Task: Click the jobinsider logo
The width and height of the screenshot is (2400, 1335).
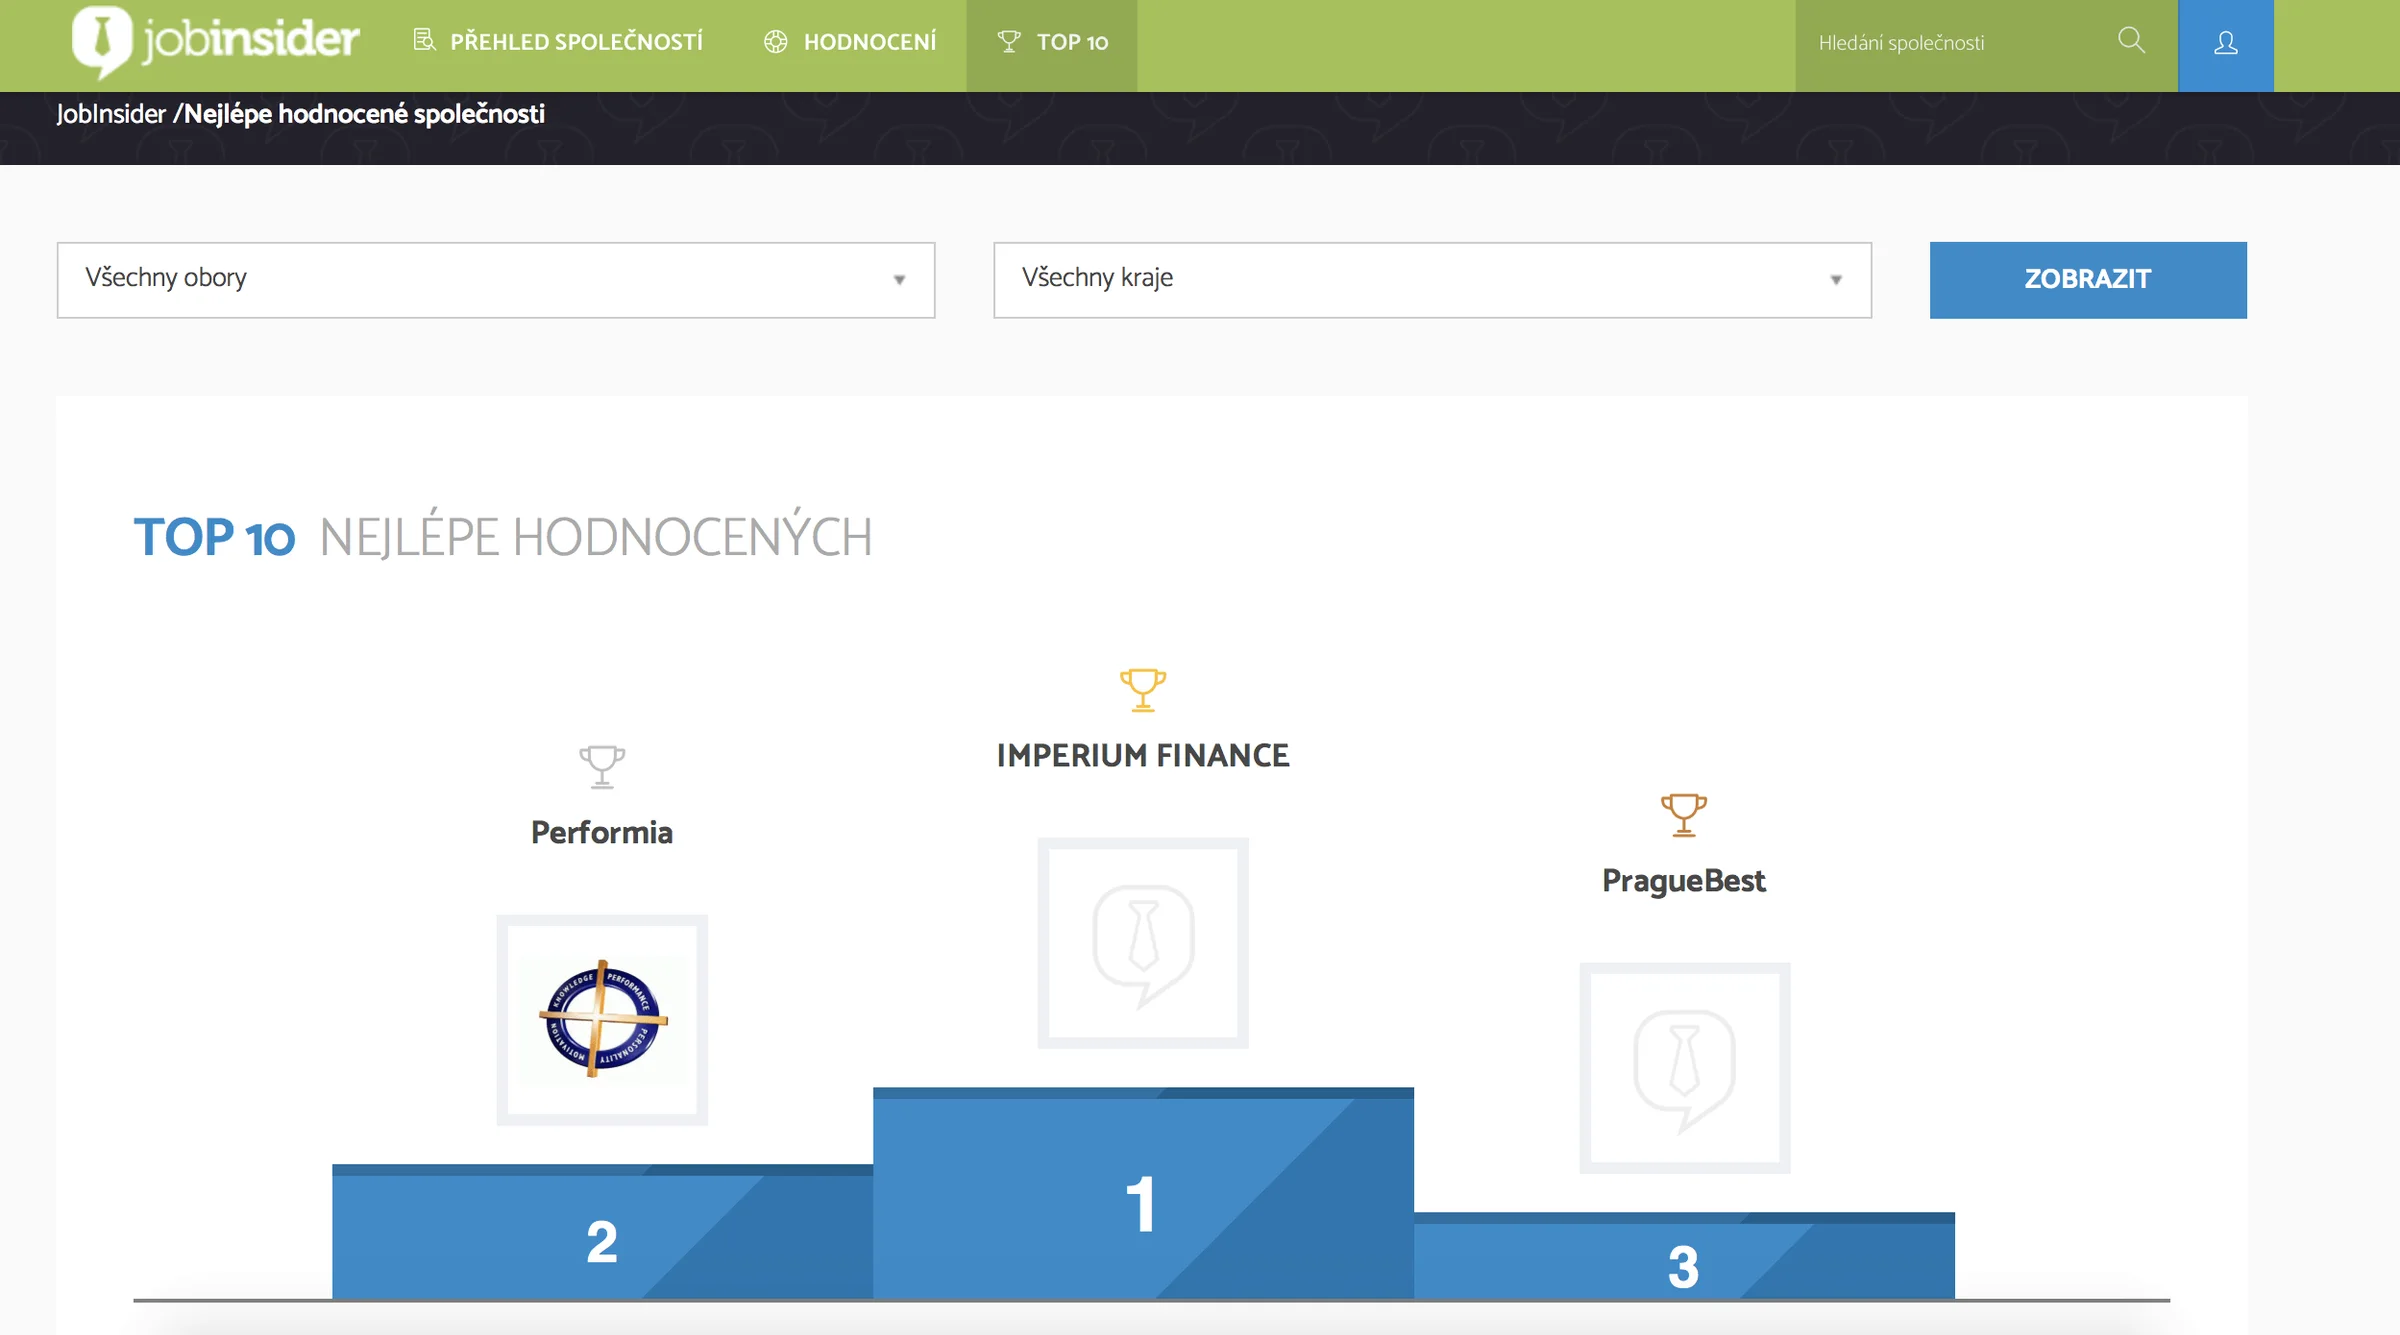Action: coord(215,41)
